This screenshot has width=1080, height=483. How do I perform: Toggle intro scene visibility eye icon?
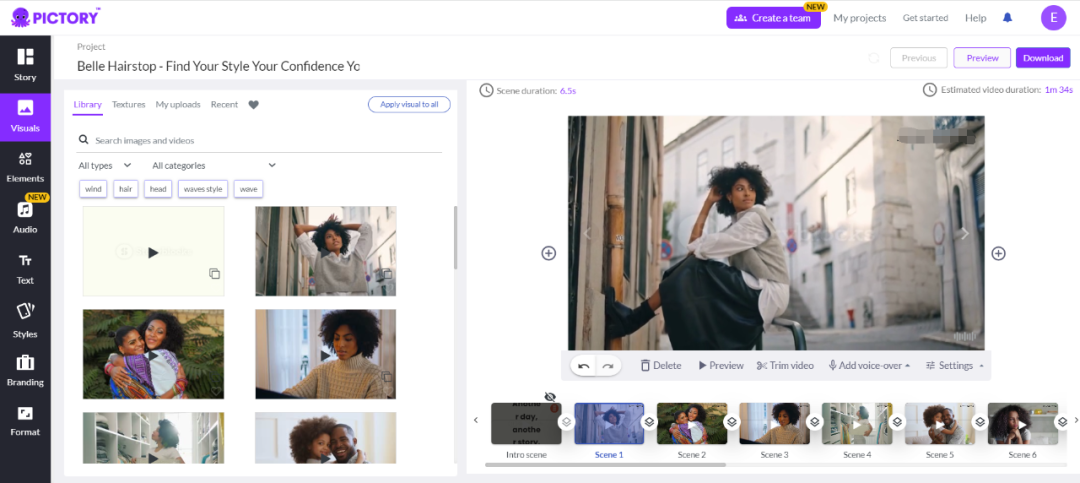[x=550, y=397]
